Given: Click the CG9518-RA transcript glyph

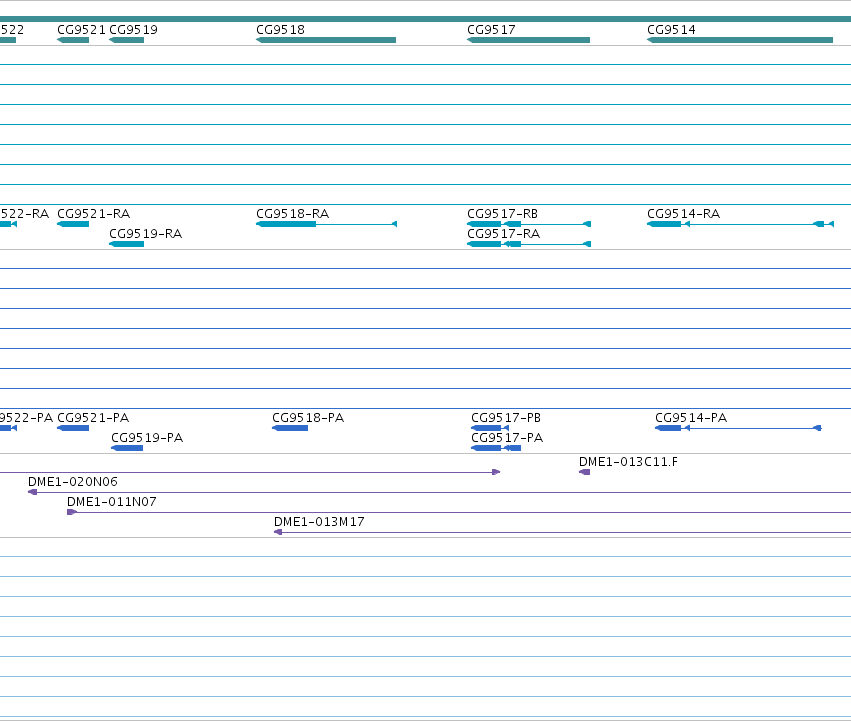Looking at the screenshot, I should pyautogui.click(x=327, y=224).
